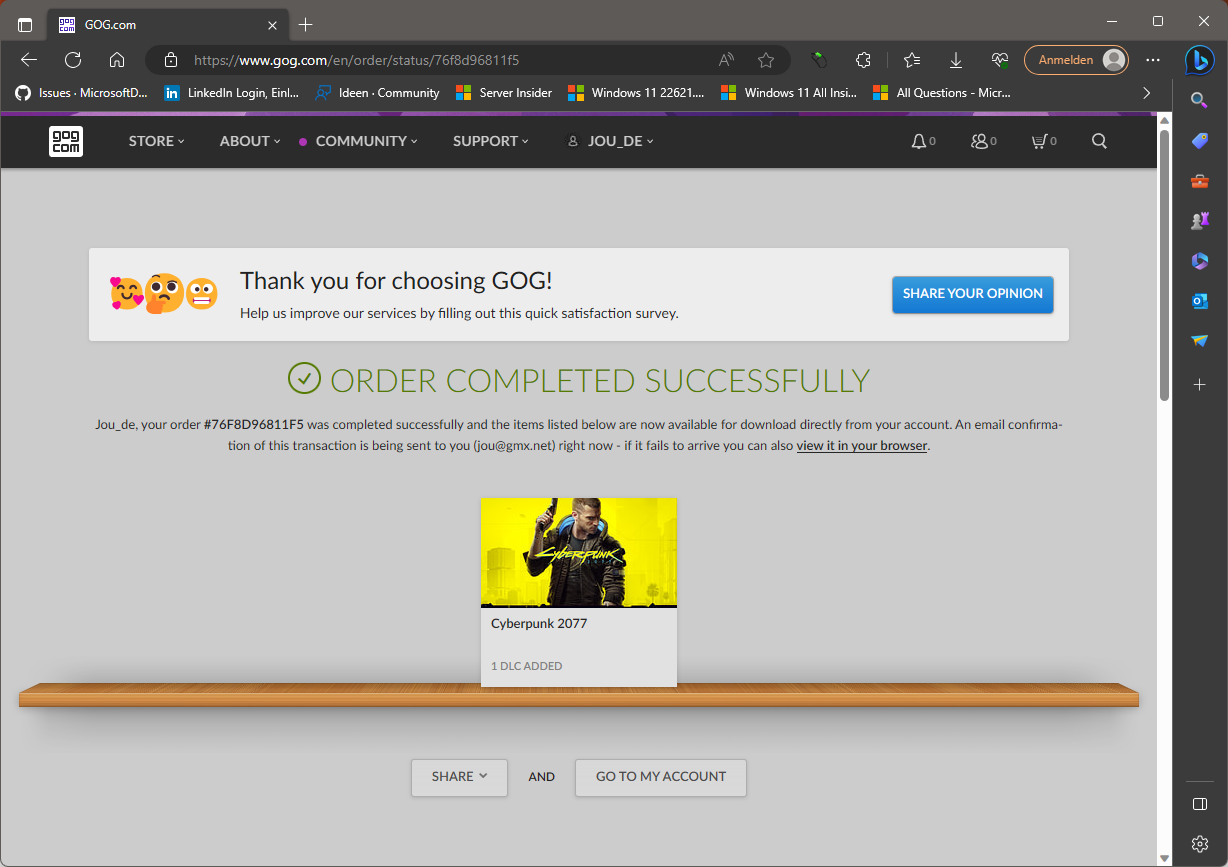View site information lock icon

click(x=171, y=60)
